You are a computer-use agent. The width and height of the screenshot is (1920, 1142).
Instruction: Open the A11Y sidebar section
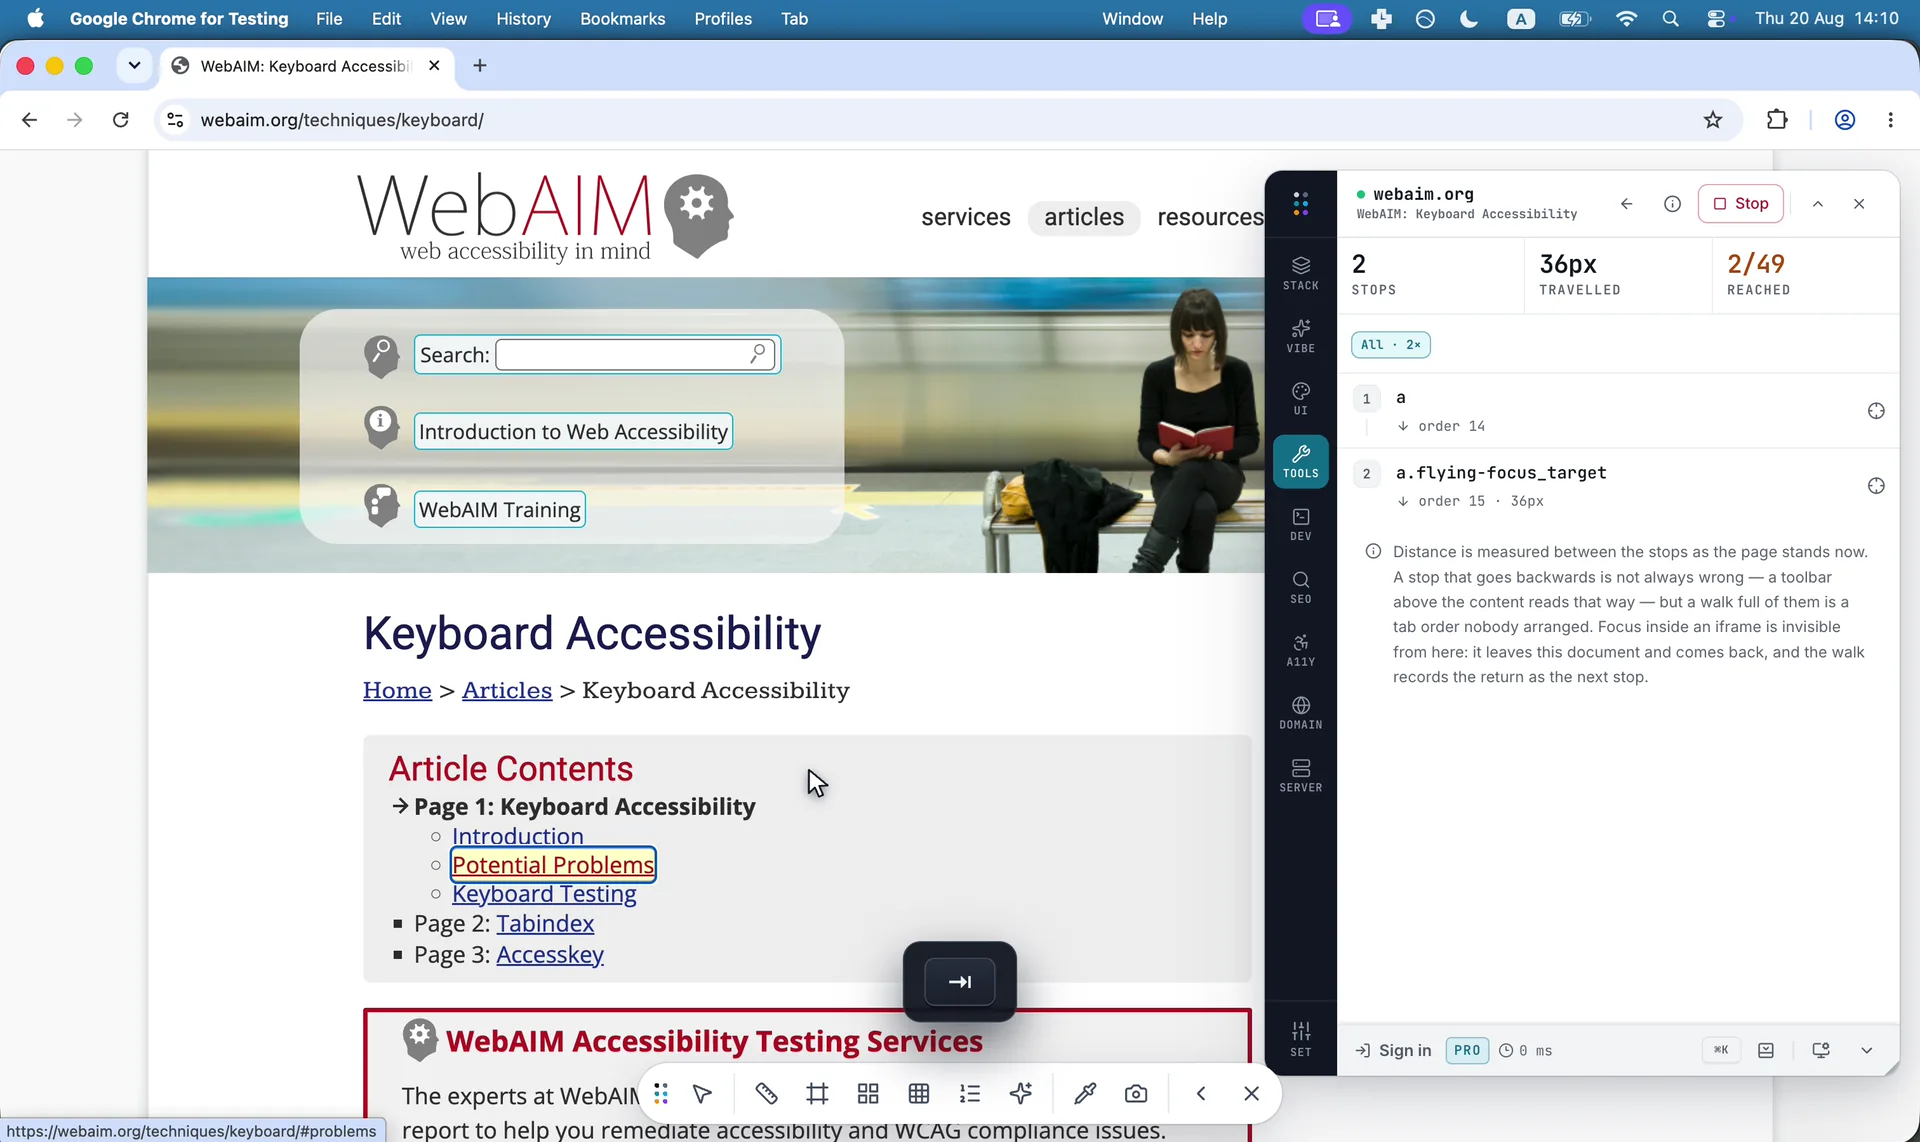[1300, 650]
